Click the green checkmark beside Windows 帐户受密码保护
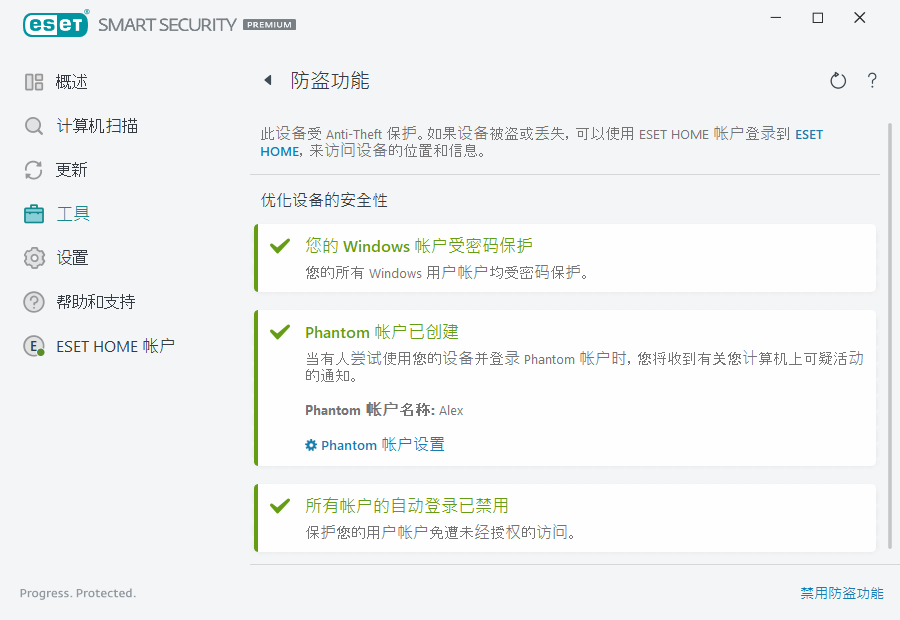Image resolution: width=900 pixels, height=620 pixels. (280, 246)
